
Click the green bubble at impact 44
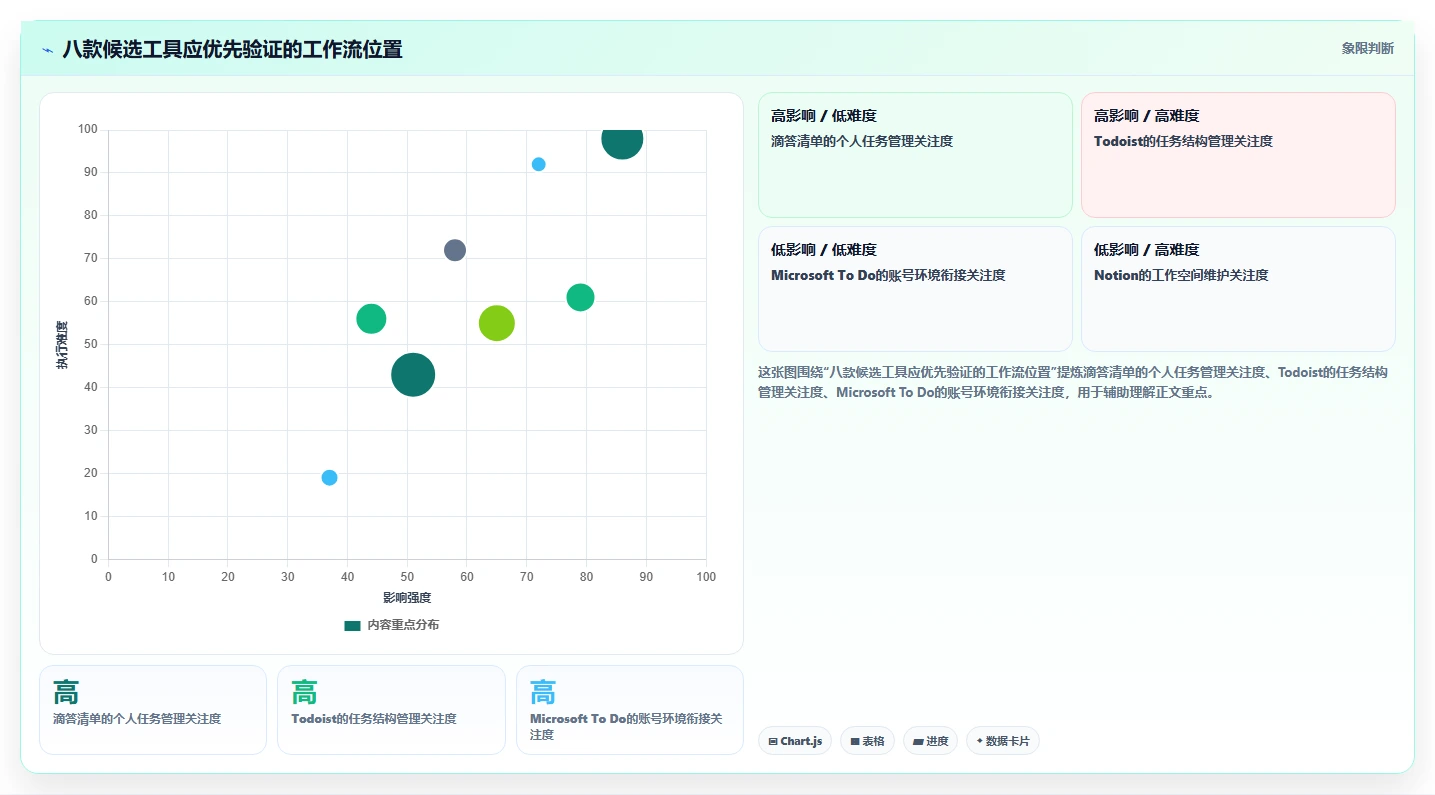click(x=371, y=319)
